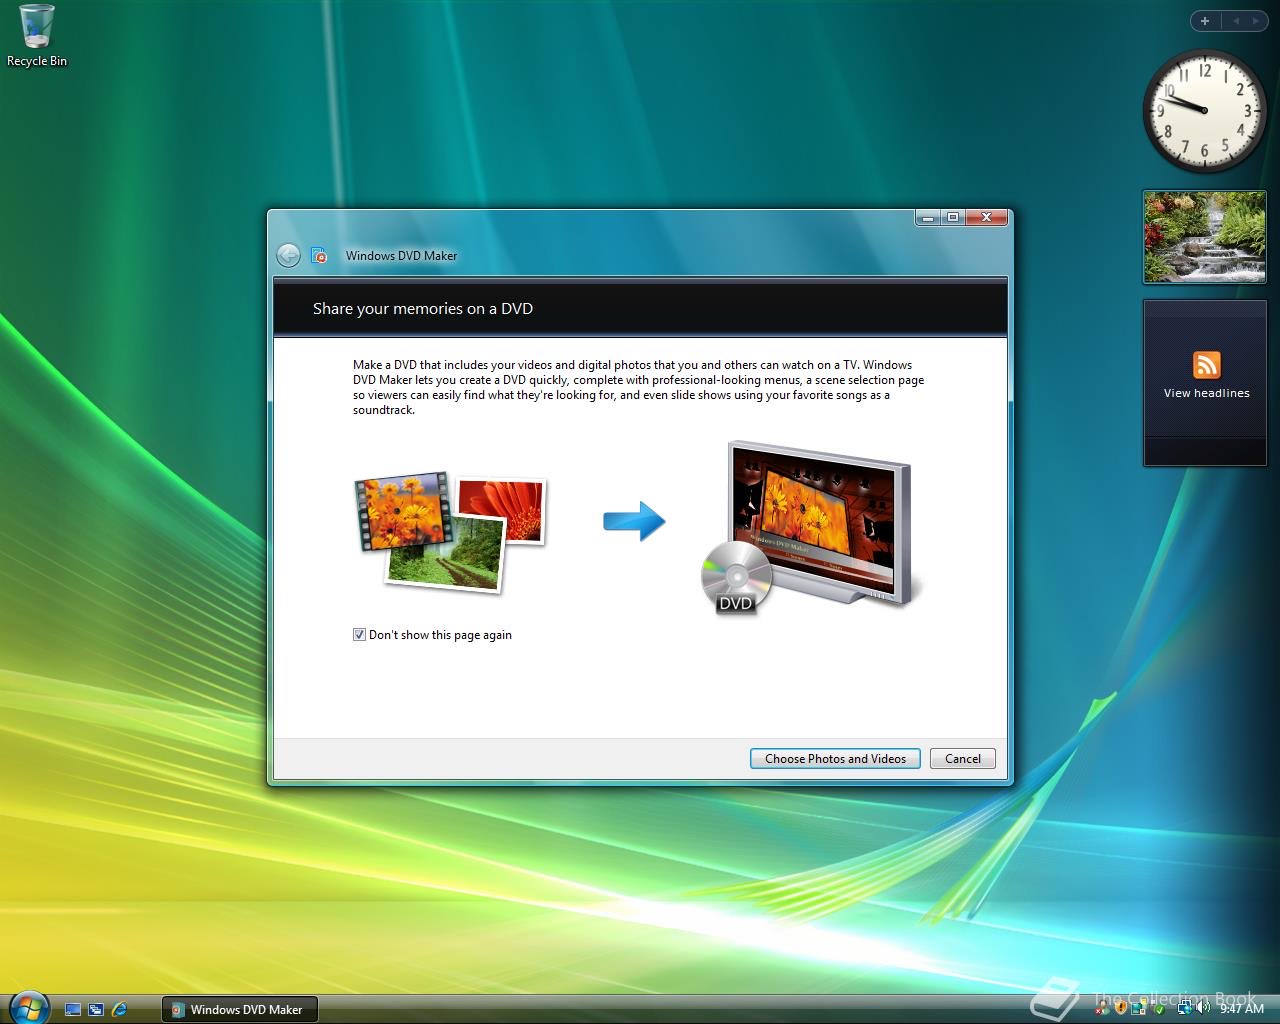Add gadgets with the sidebar plus button

[x=1205, y=20]
